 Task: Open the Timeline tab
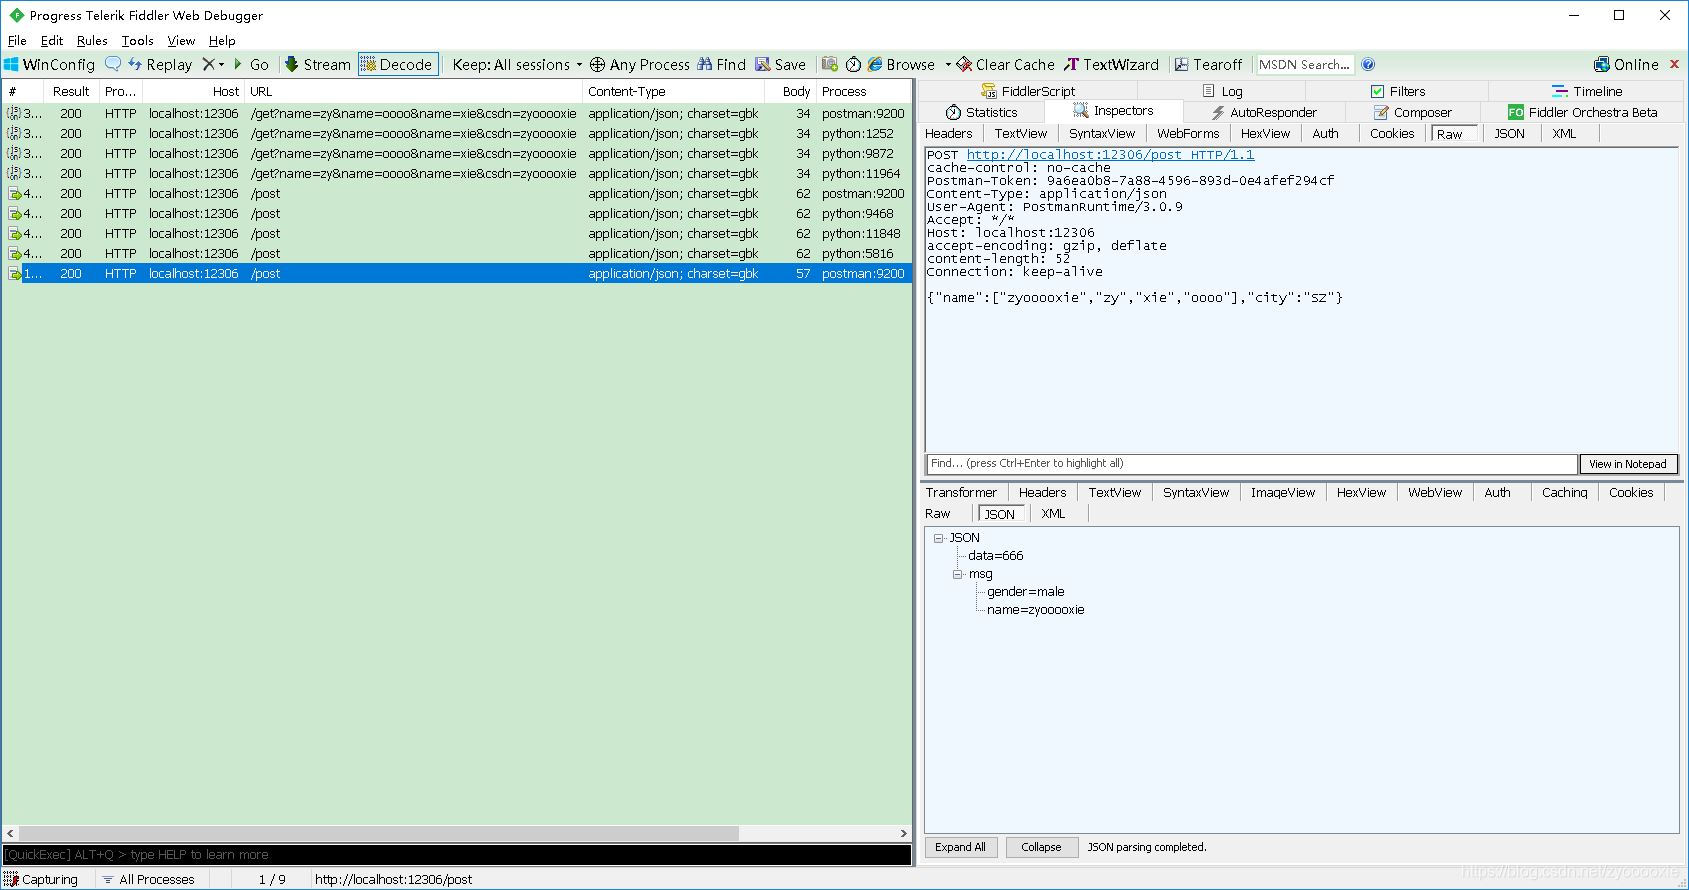(1586, 91)
